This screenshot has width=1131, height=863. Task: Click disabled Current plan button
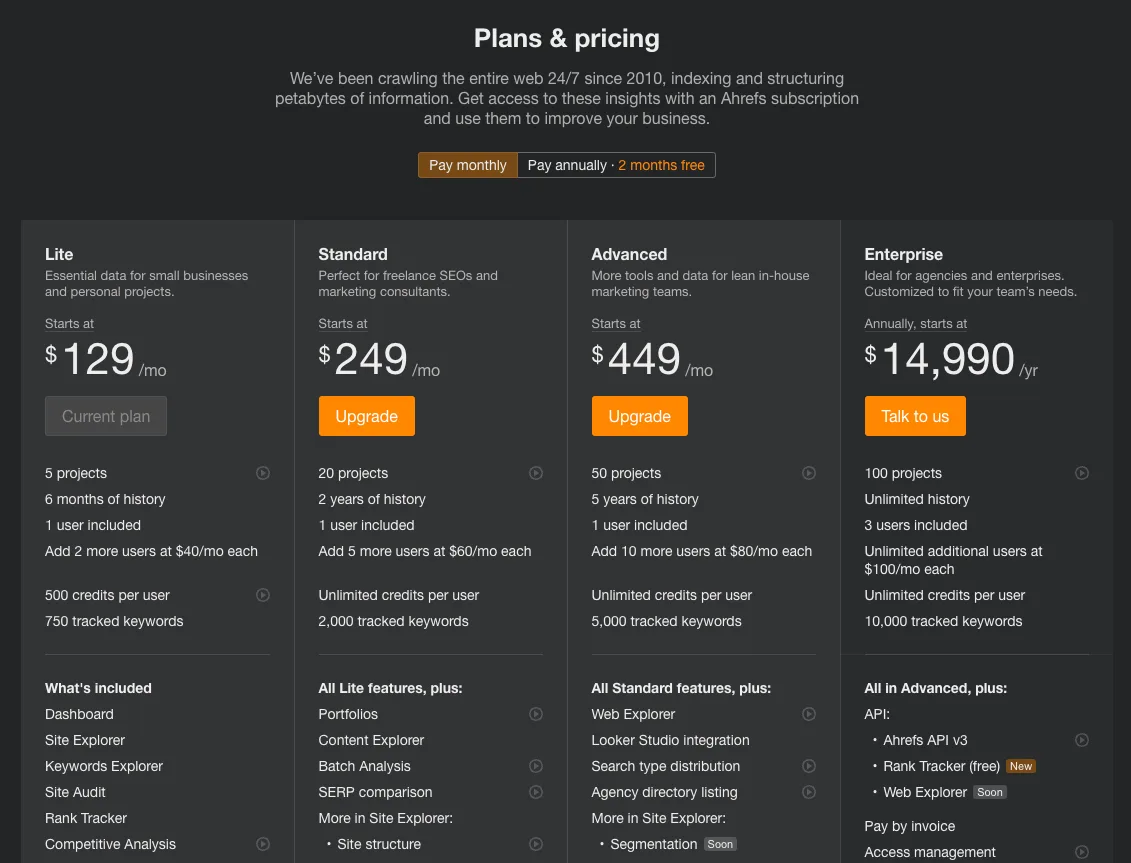tap(106, 416)
